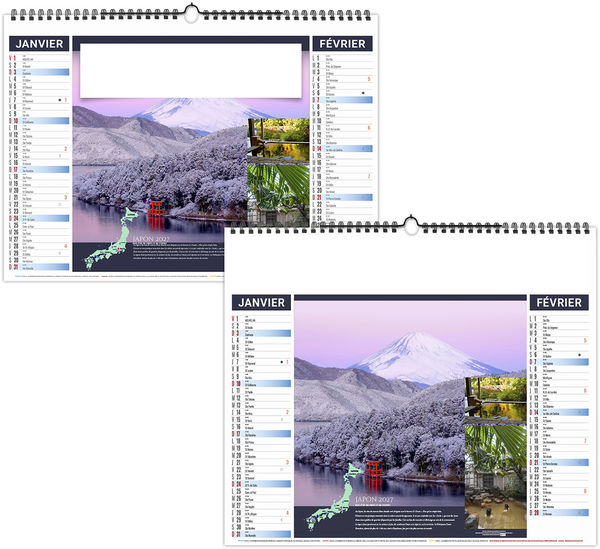Open the palm leaves thumbnail on the back calendar
The image size is (600, 549).
(278, 193)
